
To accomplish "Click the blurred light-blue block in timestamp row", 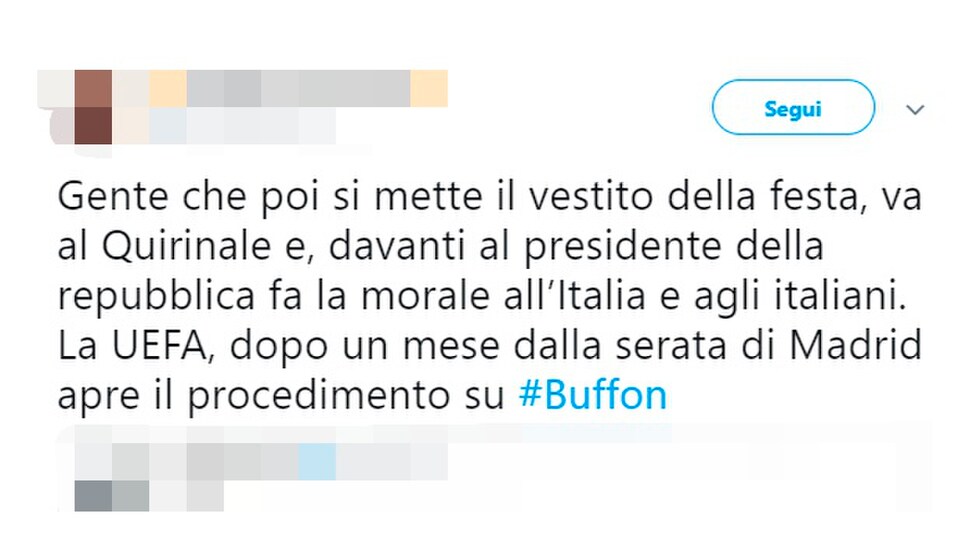I will pos(317,462).
